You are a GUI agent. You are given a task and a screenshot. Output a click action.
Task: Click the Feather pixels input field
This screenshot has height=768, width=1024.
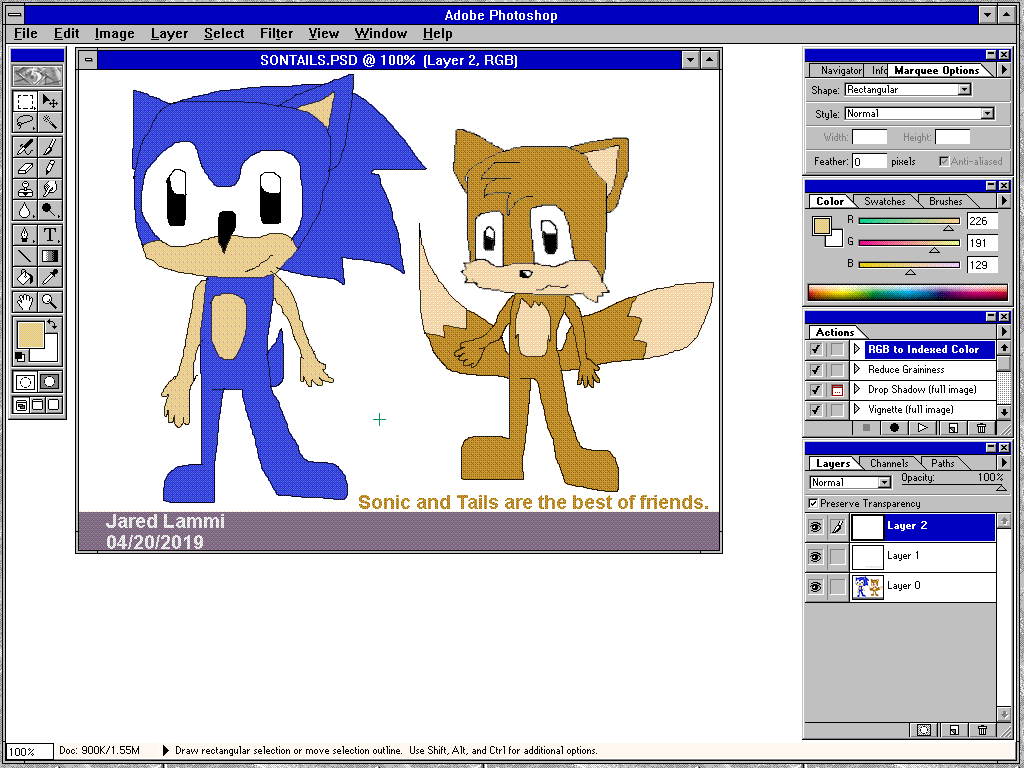[869, 161]
